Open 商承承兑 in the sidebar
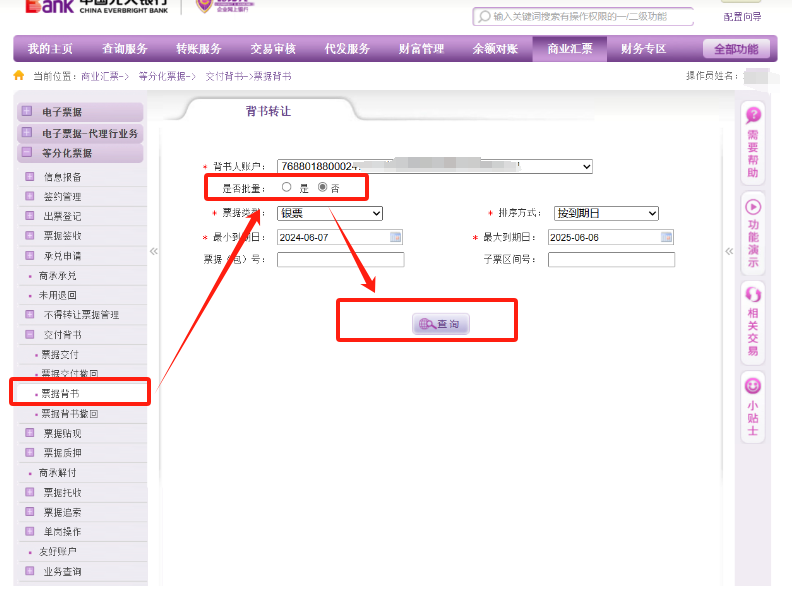 pos(58,276)
